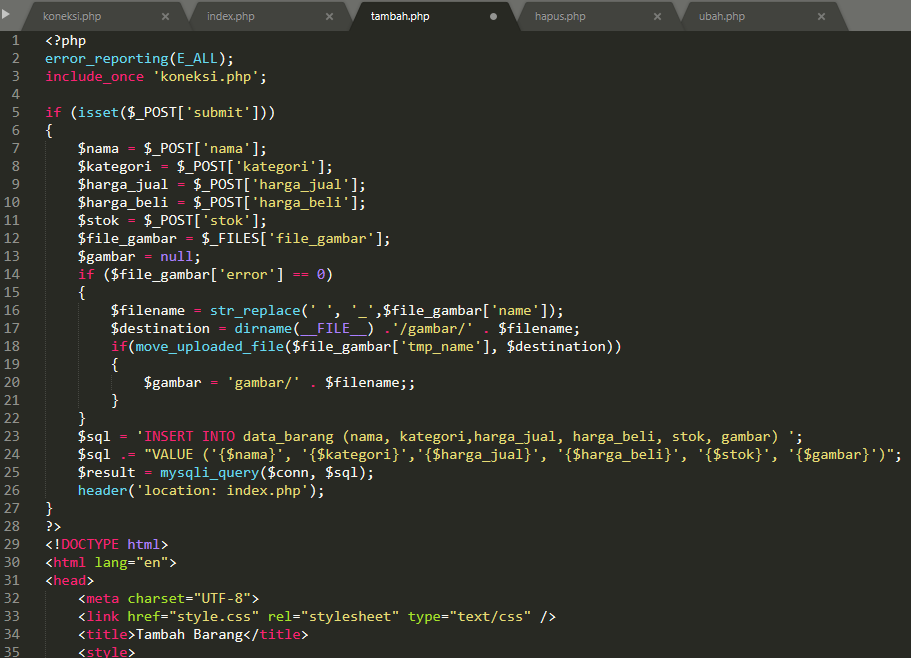Image resolution: width=911 pixels, height=658 pixels.
Task: Click the null value on line 13
Action: 176,257
